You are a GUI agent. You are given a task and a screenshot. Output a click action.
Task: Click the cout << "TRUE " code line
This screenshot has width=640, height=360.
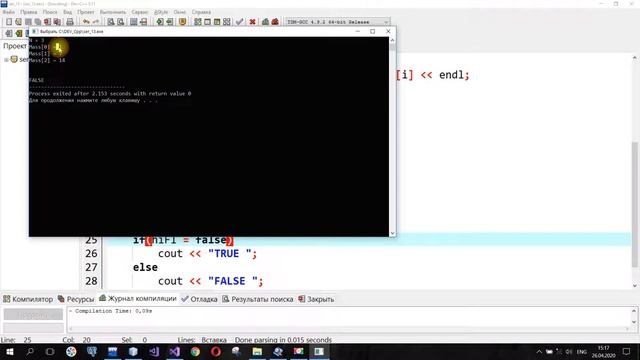tap(207, 253)
